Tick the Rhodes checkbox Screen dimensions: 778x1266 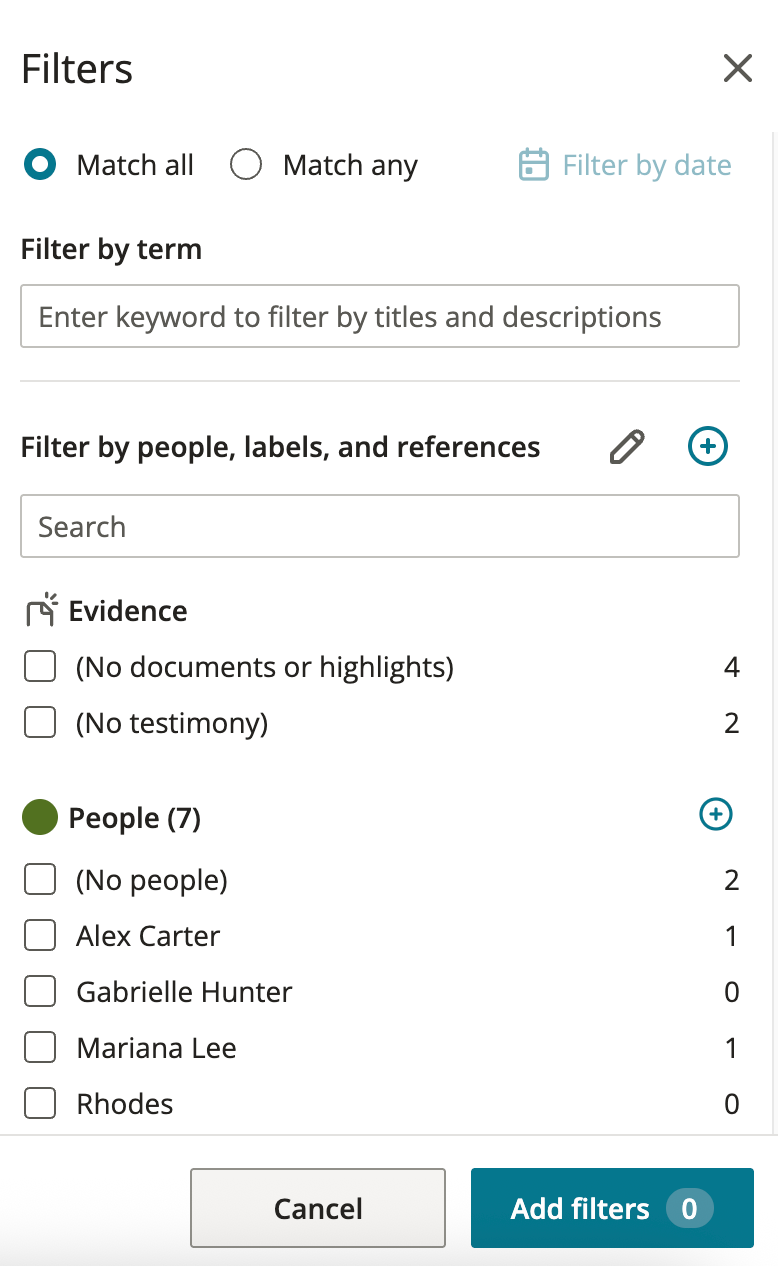[x=40, y=1104]
